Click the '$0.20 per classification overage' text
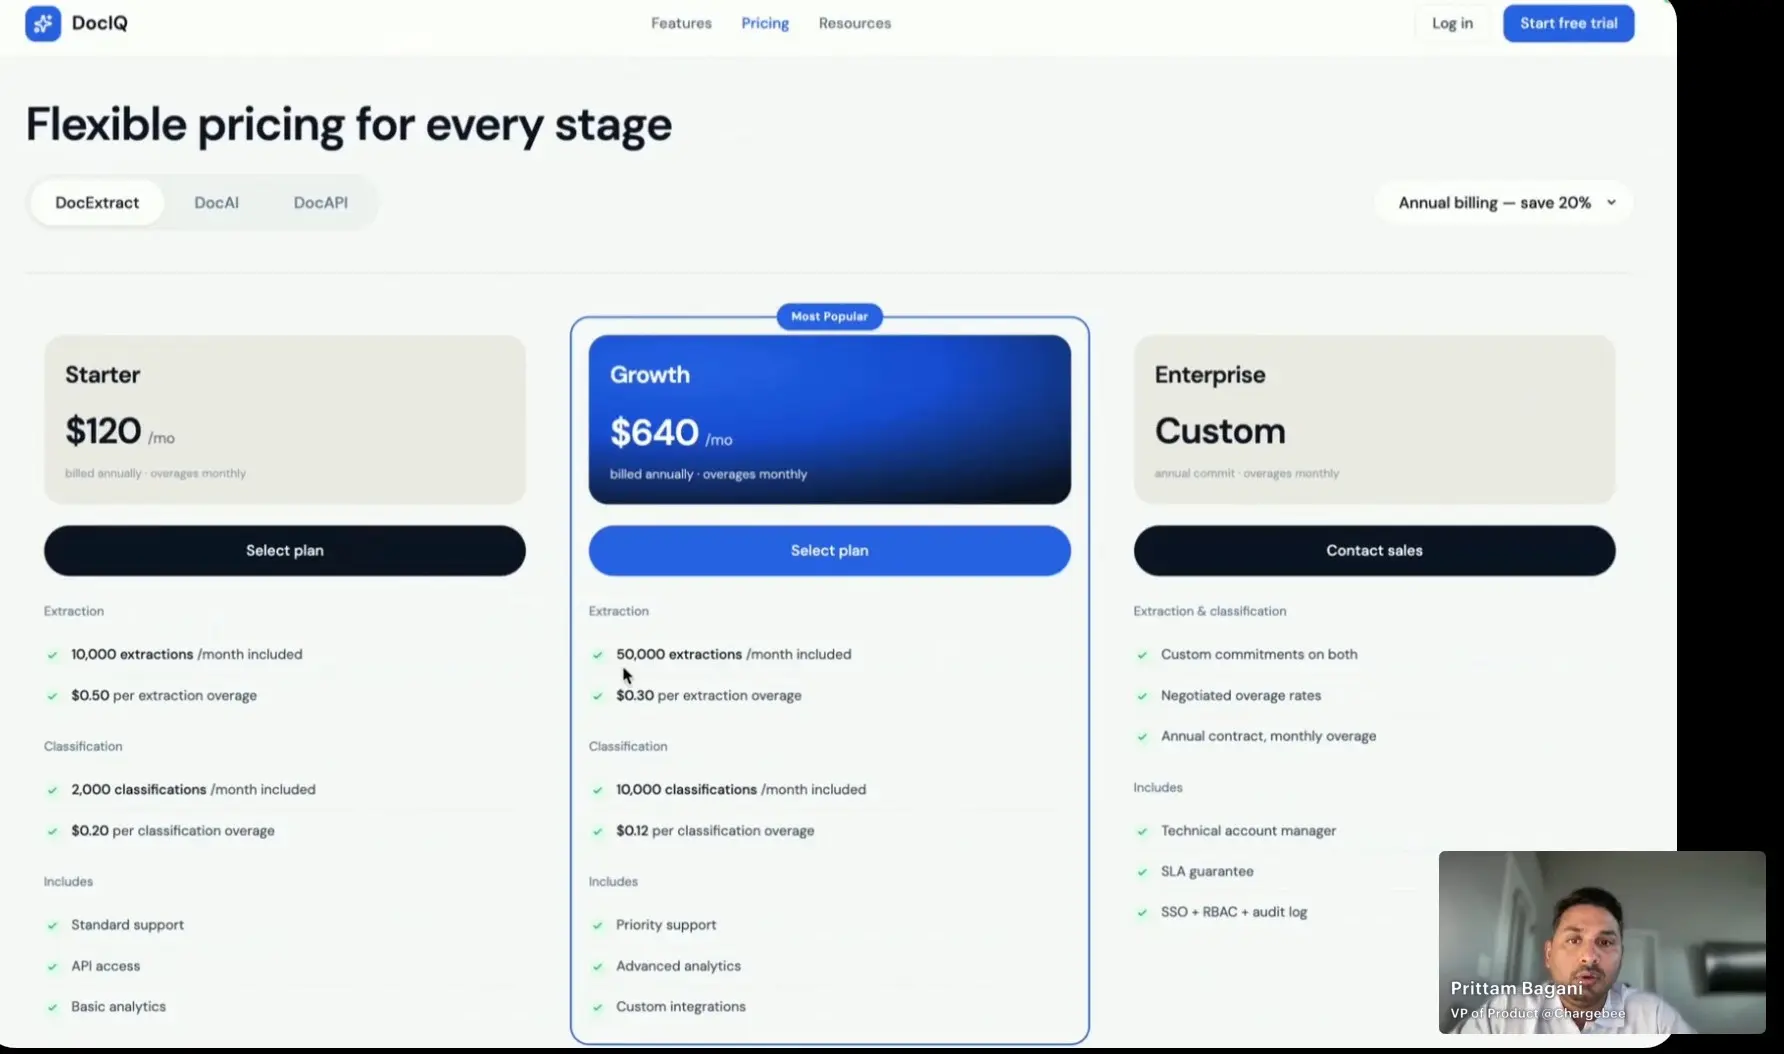 pyautogui.click(x=173, y=830)
